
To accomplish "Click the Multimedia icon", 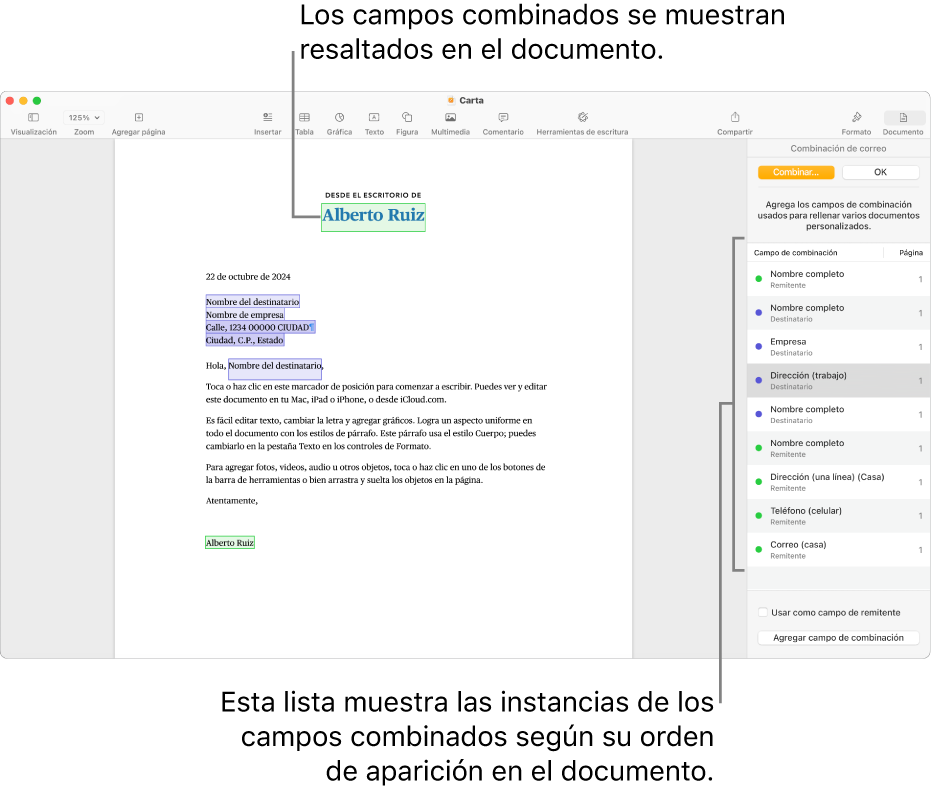I will [451, 118].
